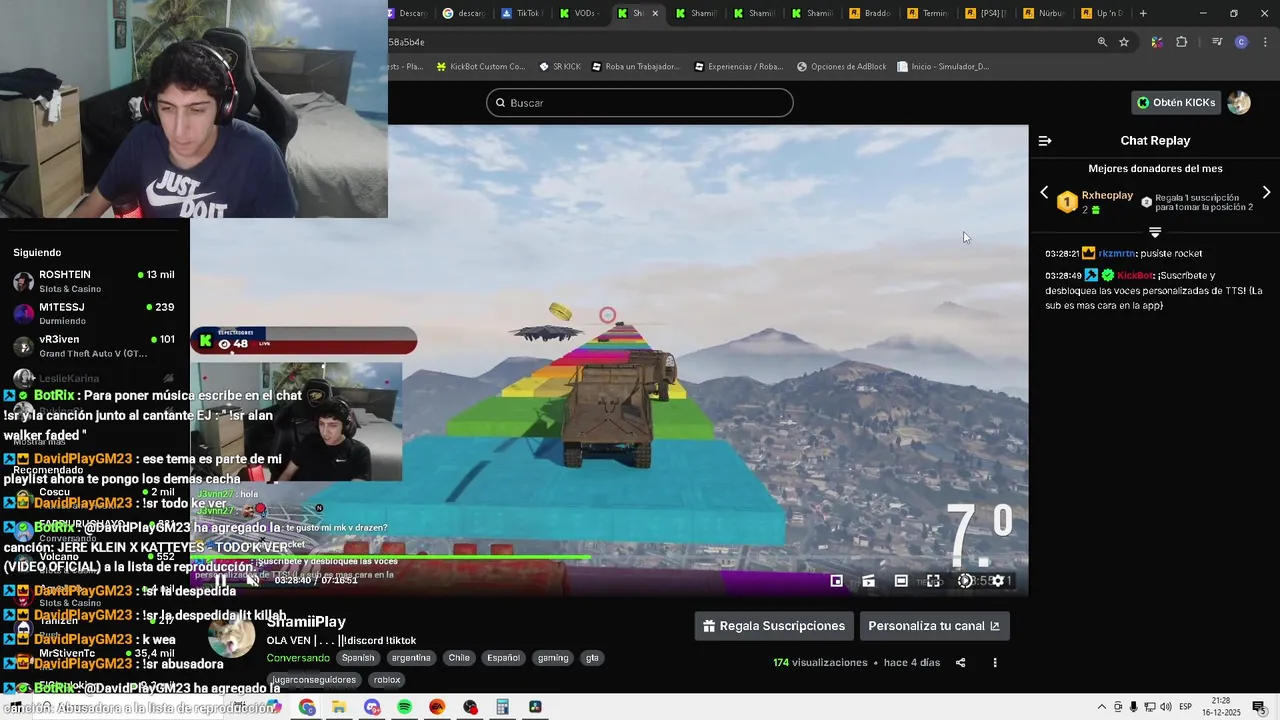This screenshot has height=720, width=1280.
Task: Open KickBot Custom Co... bookmark
Action: [481, 67]
